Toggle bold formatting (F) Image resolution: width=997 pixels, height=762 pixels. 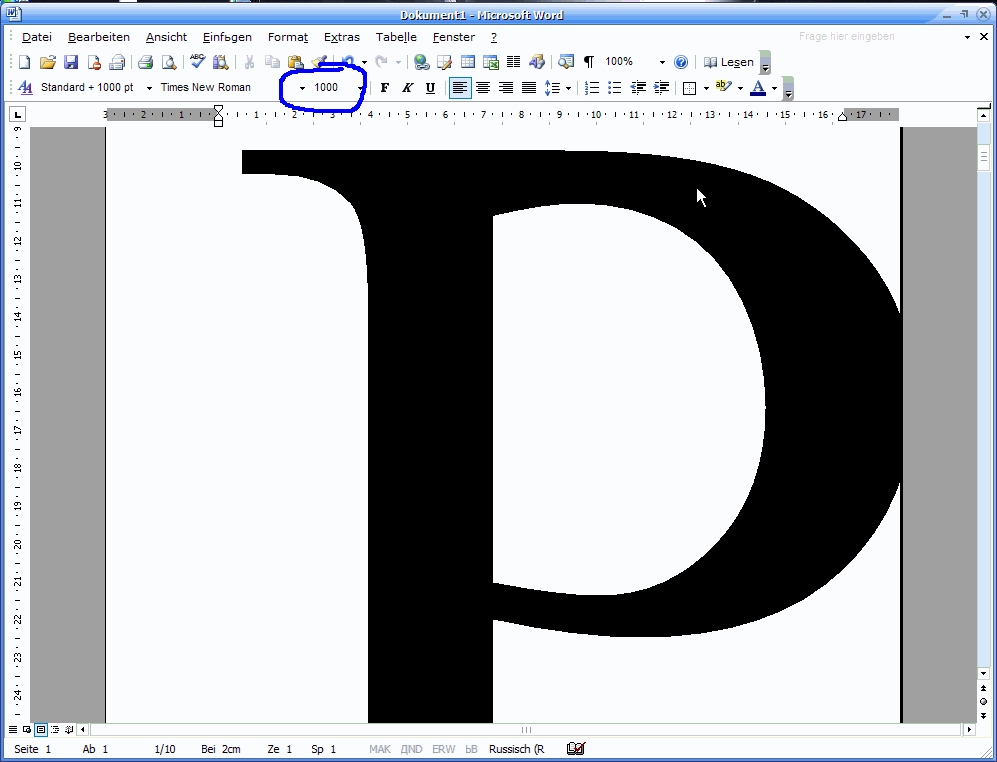pos(385,88)
